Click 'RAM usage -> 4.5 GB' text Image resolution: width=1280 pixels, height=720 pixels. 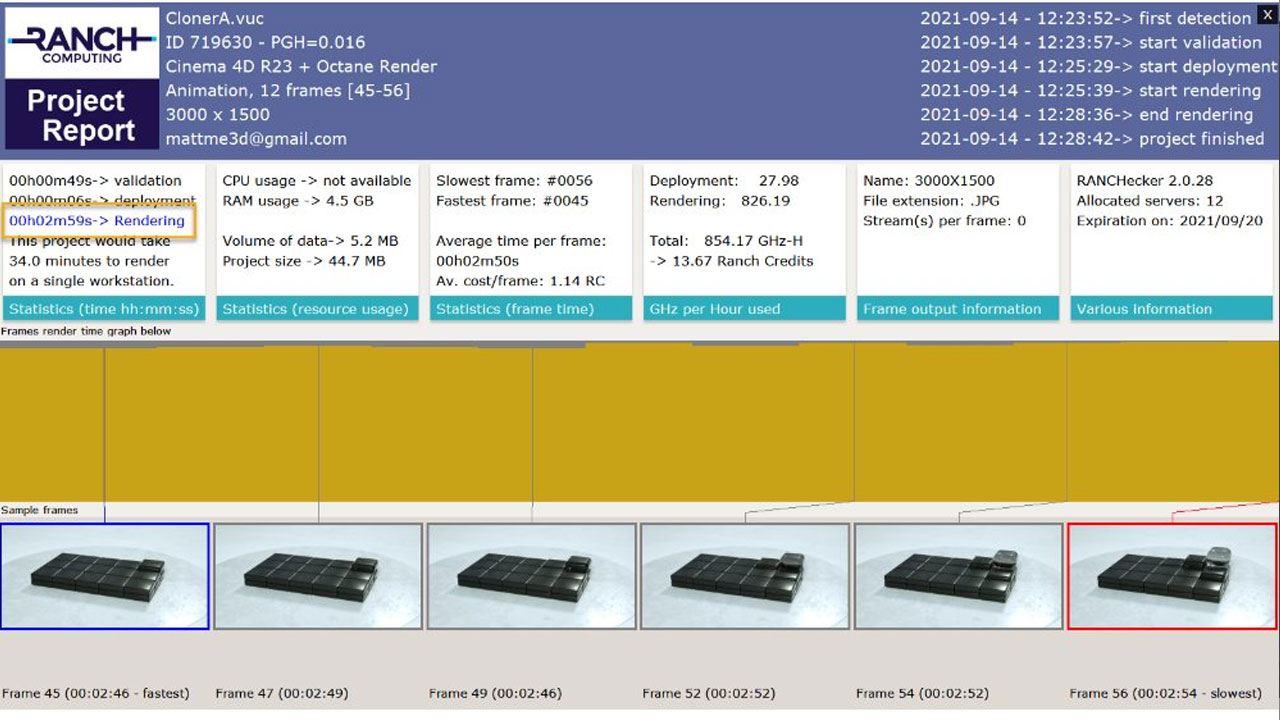[296, 200]
